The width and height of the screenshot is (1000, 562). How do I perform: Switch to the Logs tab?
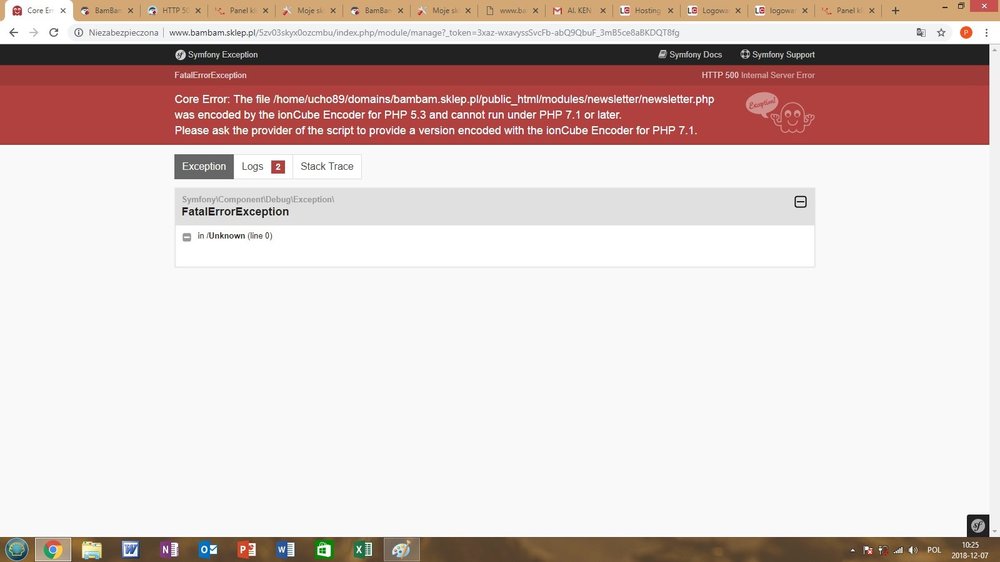[x=263, y=166]
